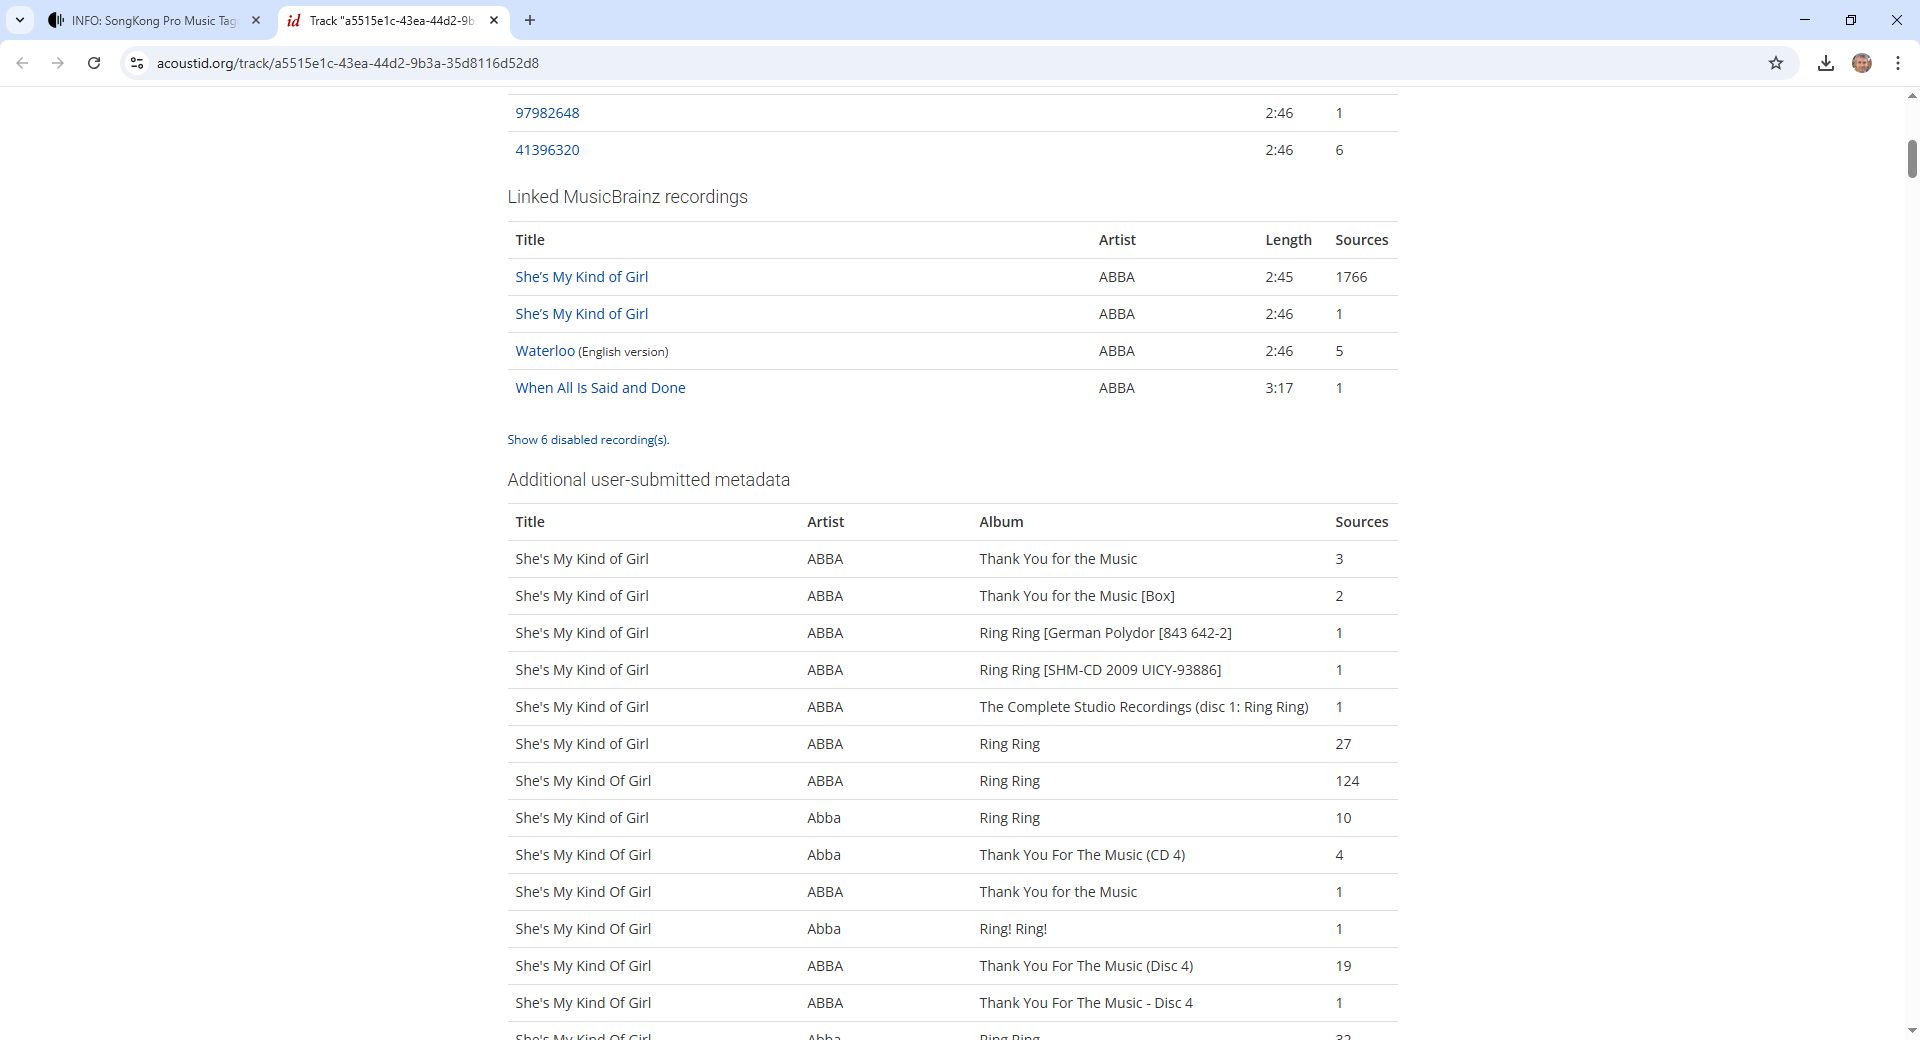
Task: Open Chrome three-dot menu
Action: coord(1898,63)
